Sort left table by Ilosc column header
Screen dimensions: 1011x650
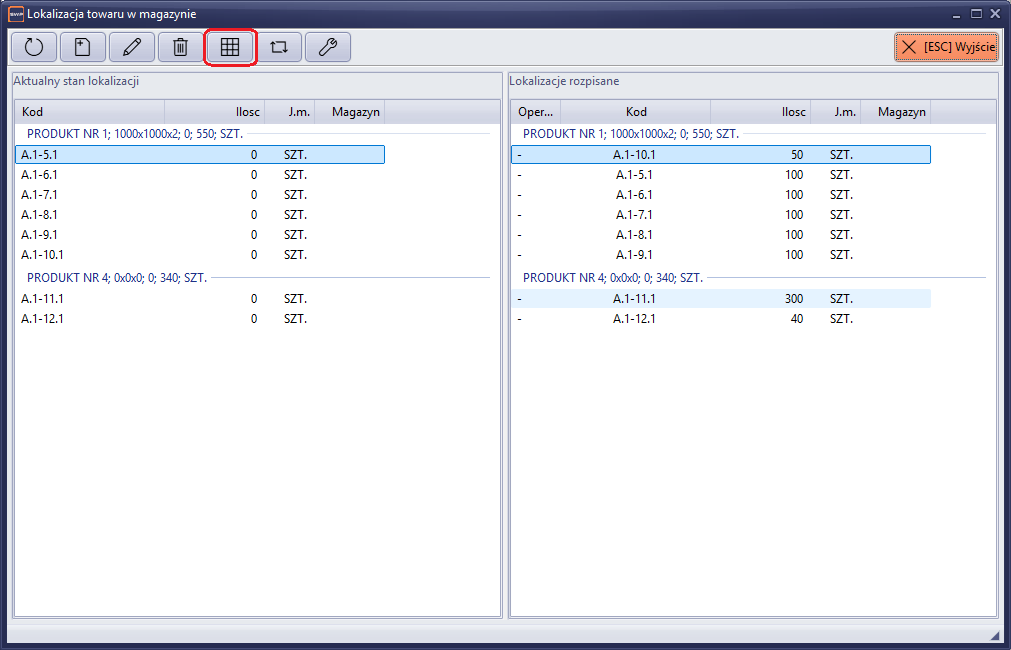214,112
